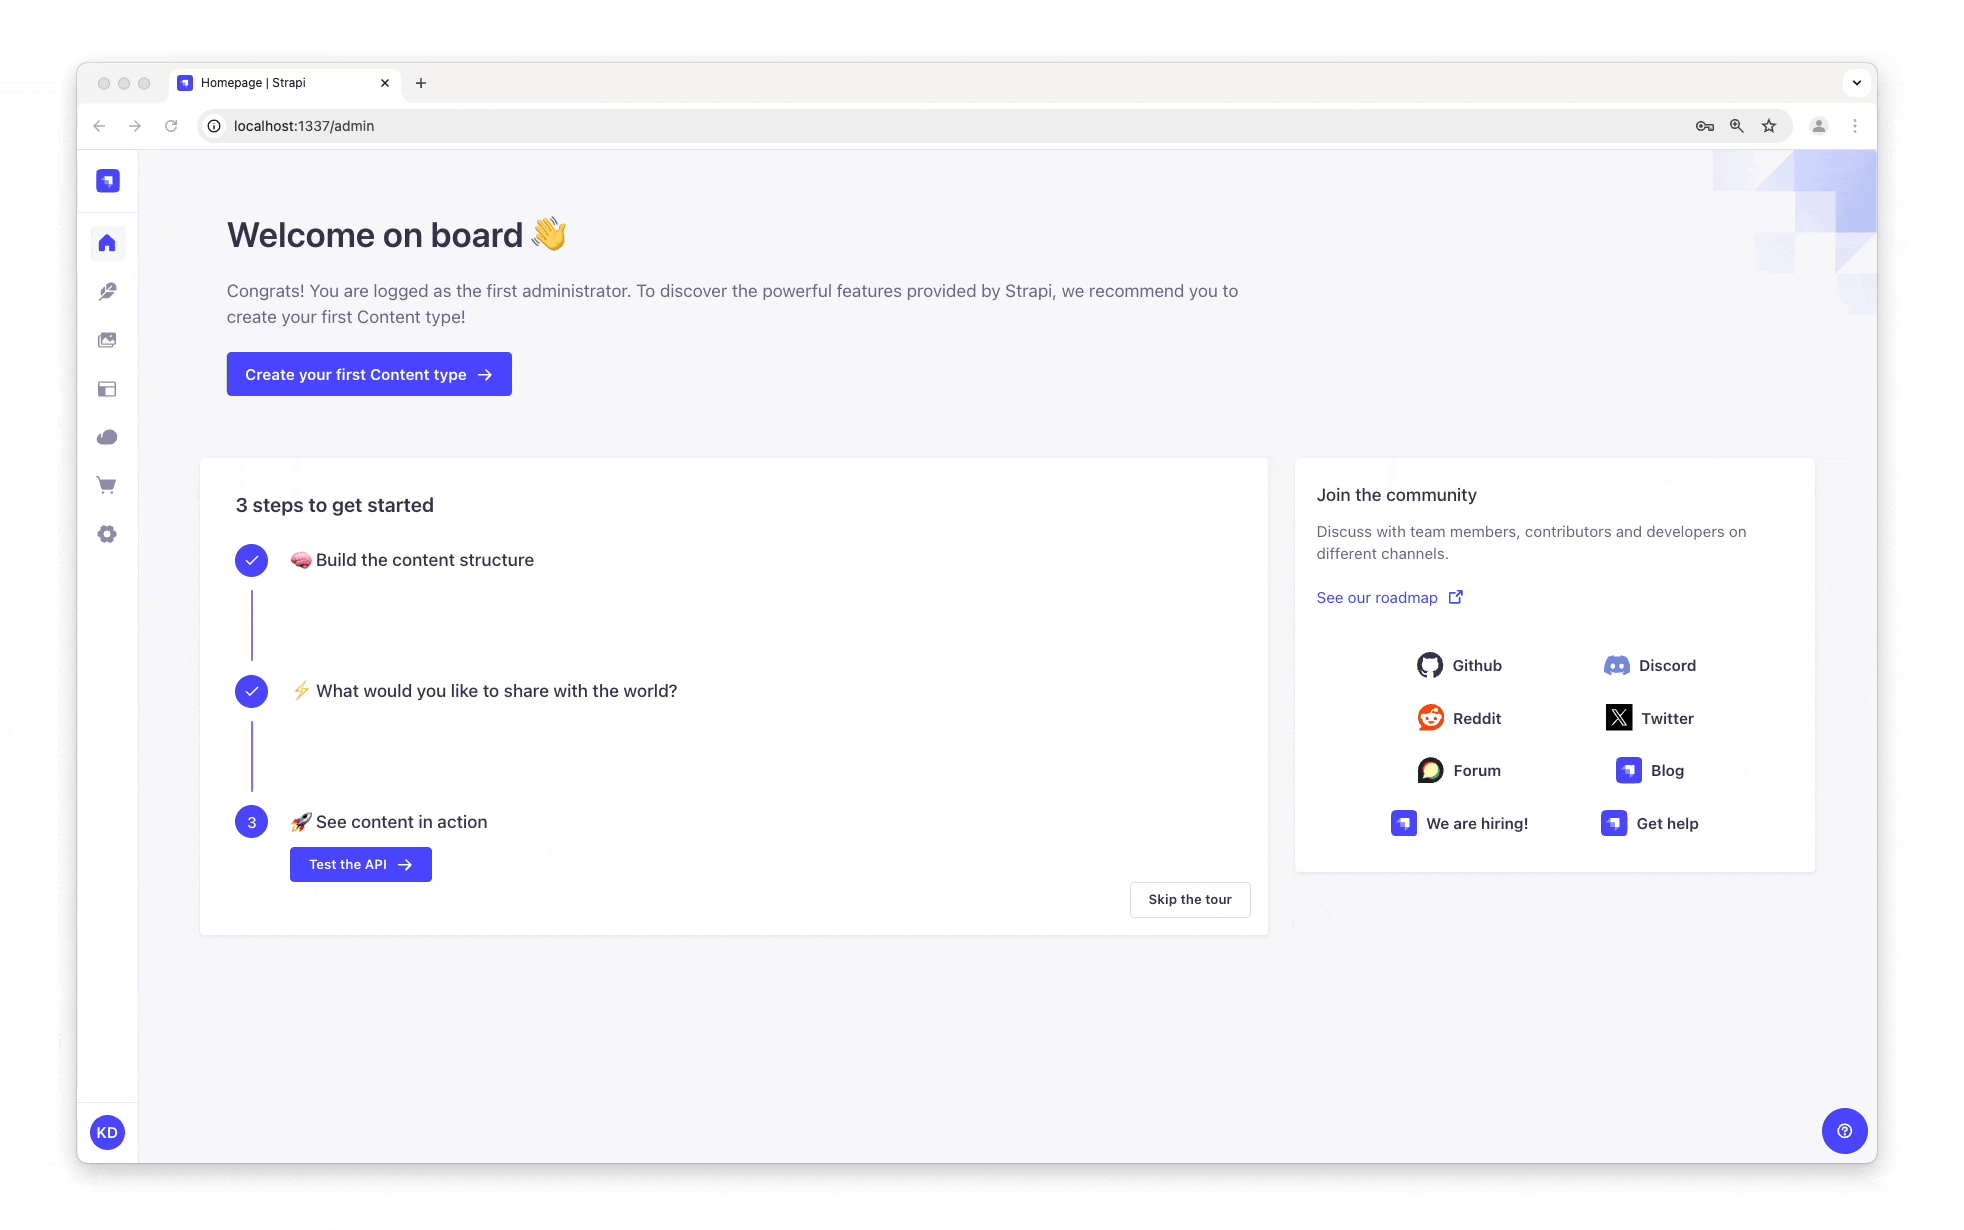Image resolution: width=1964 pixels, height=1230 pixels.
Task: Go to Home via sidebar icon
Action: point(107,243)
